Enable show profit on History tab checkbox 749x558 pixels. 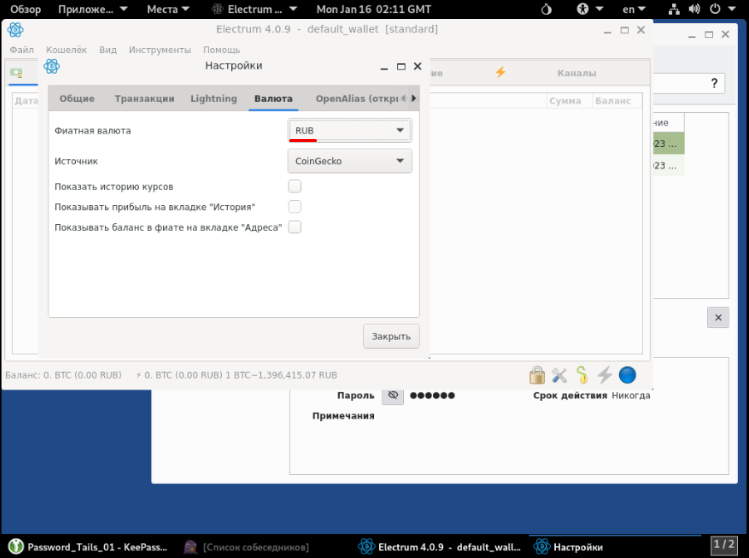click(295, 206)
